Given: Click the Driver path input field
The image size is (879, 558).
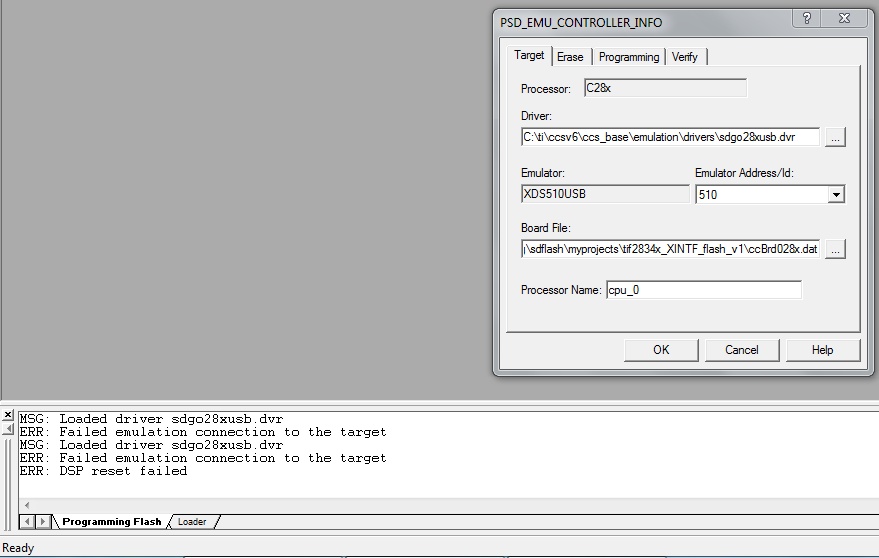Looking at the screenshot, I should 670,137.
